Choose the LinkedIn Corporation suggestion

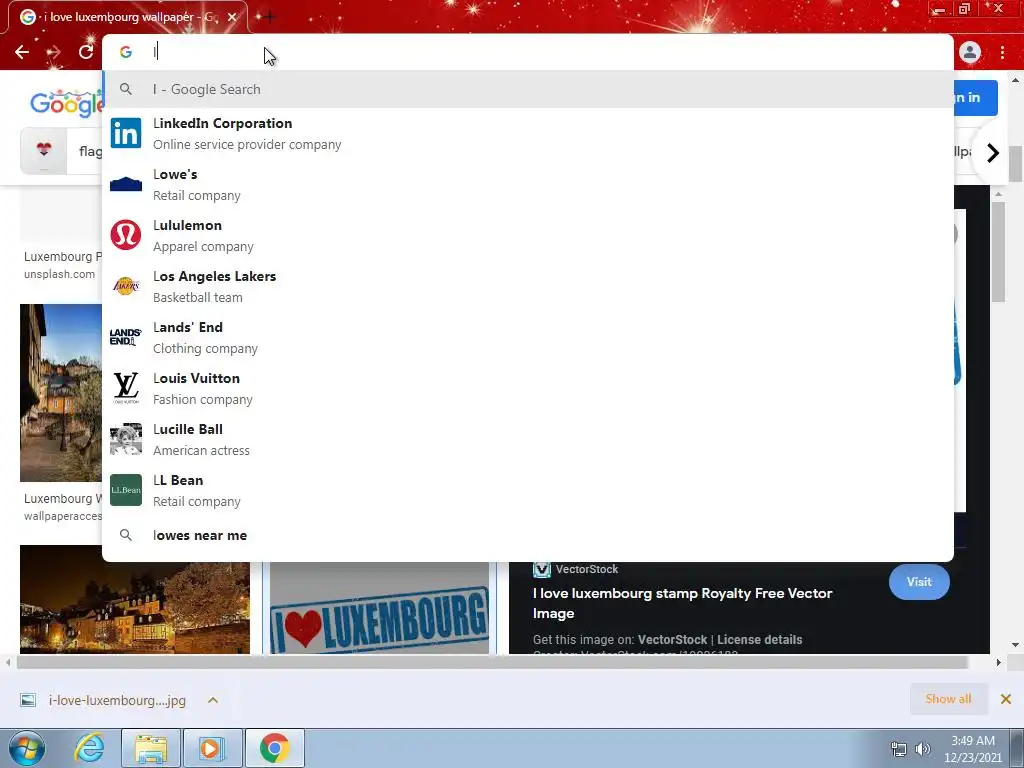click(528, 133)
